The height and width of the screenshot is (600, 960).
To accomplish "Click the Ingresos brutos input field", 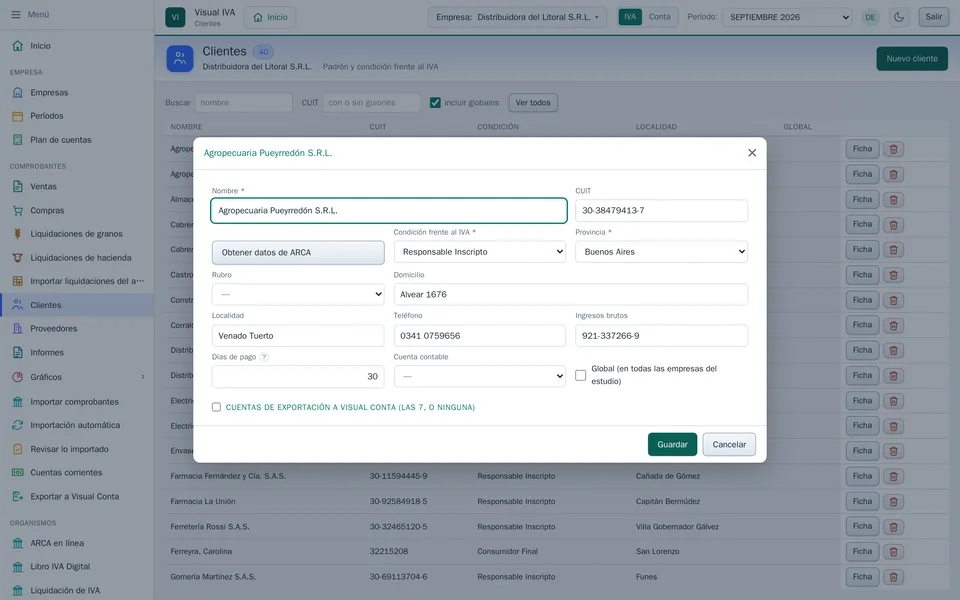I will click(661, 336).
